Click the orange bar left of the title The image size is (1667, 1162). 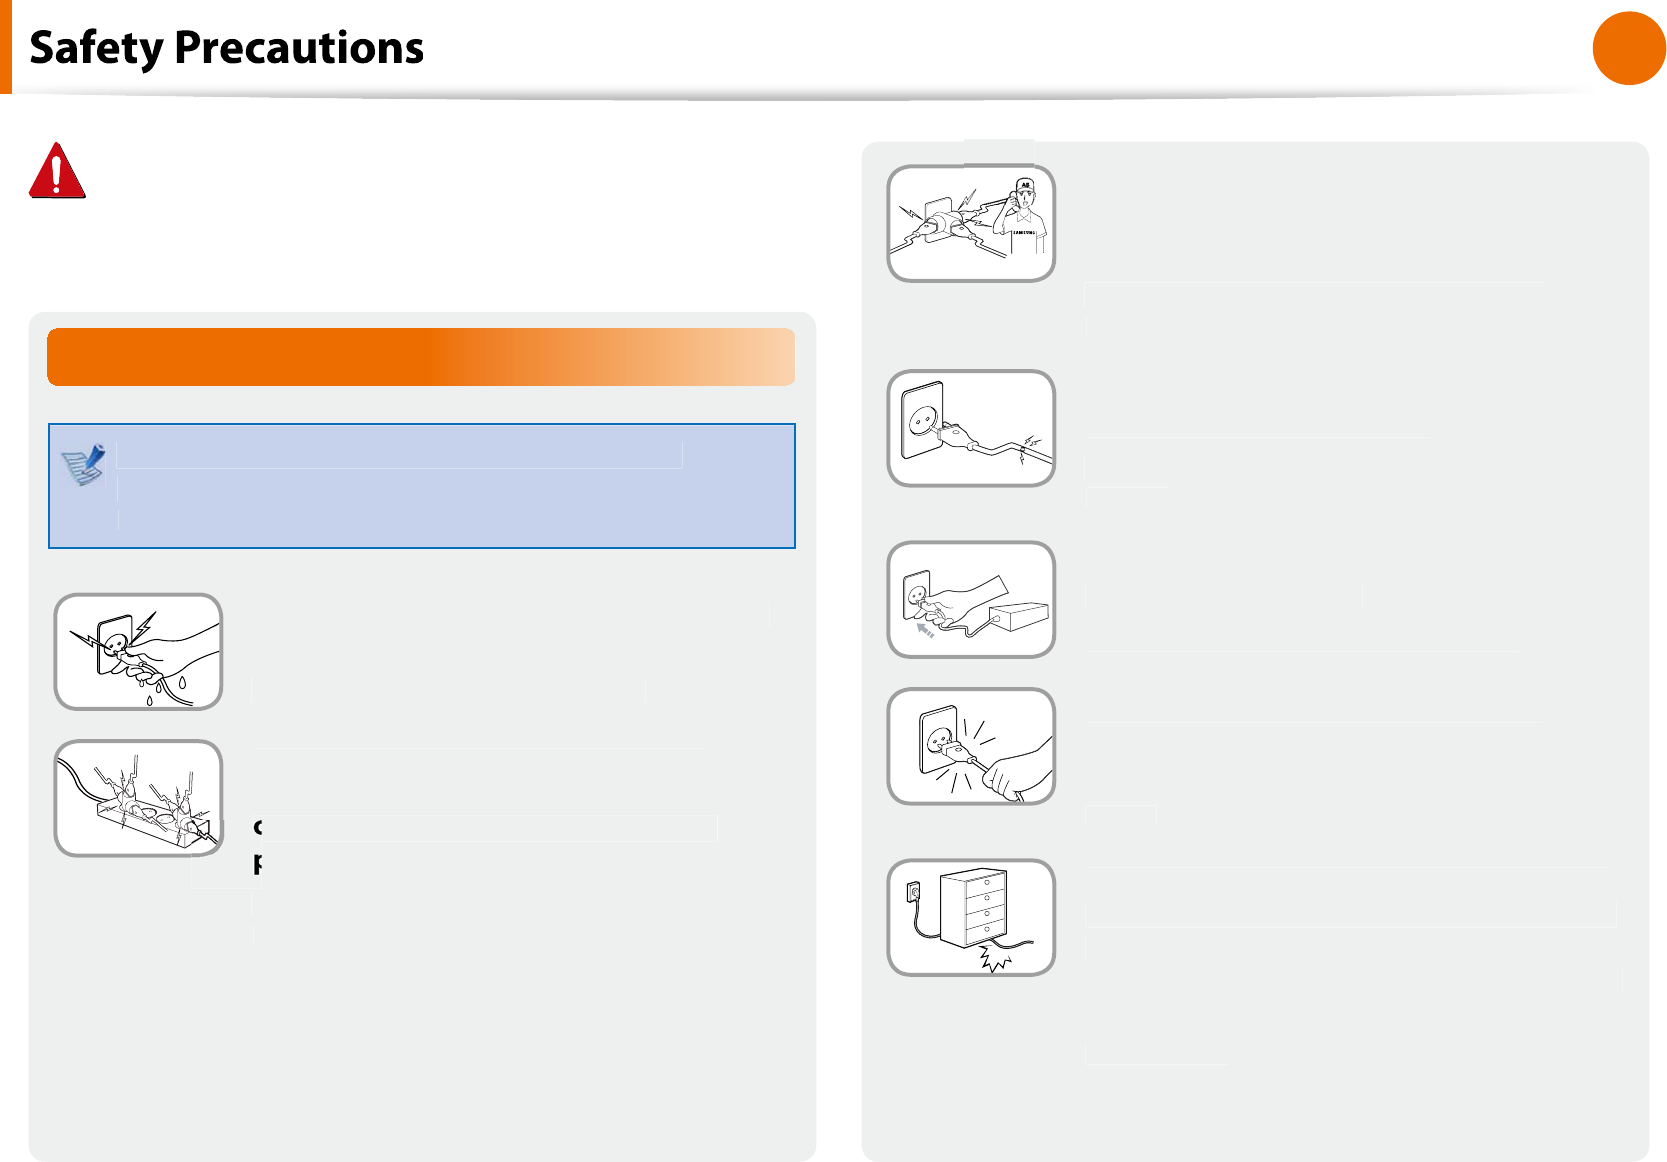5,47
